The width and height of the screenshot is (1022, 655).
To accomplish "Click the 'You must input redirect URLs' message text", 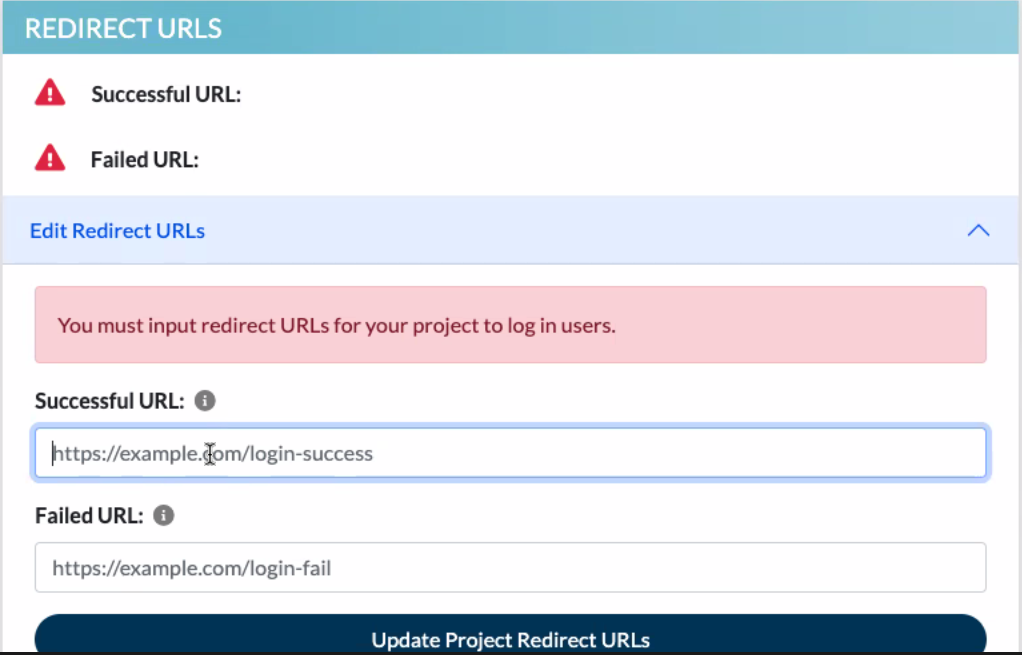I will click(x=336, y=325).
